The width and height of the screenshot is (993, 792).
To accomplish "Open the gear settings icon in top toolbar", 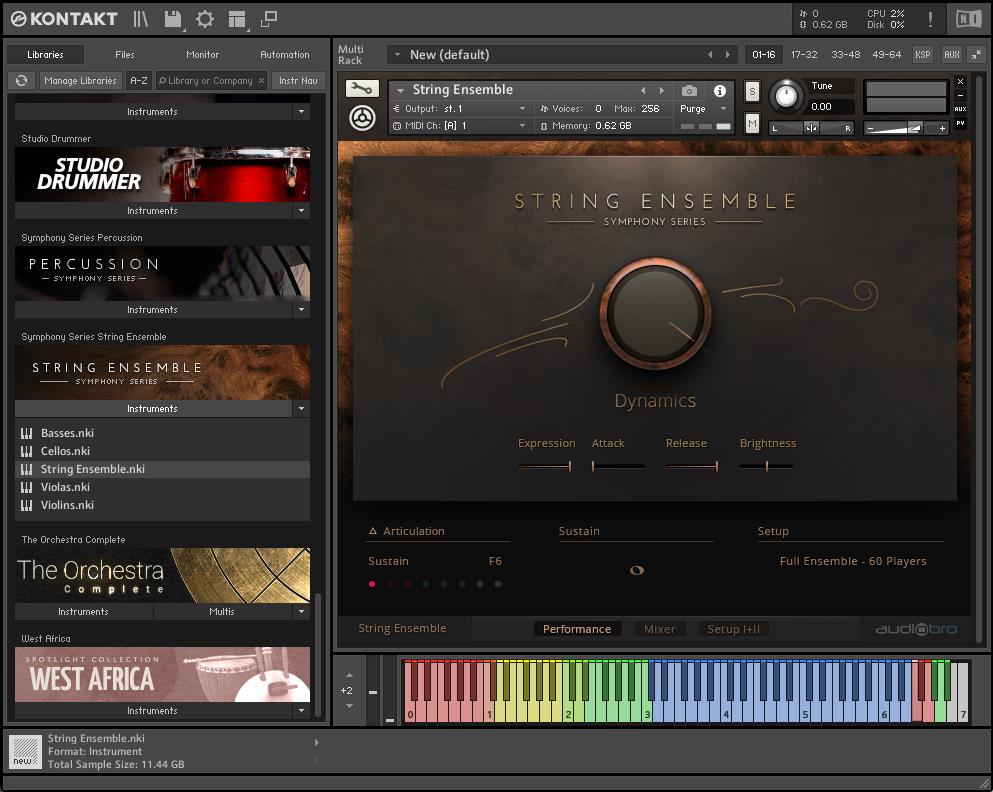I will (205, 19).
